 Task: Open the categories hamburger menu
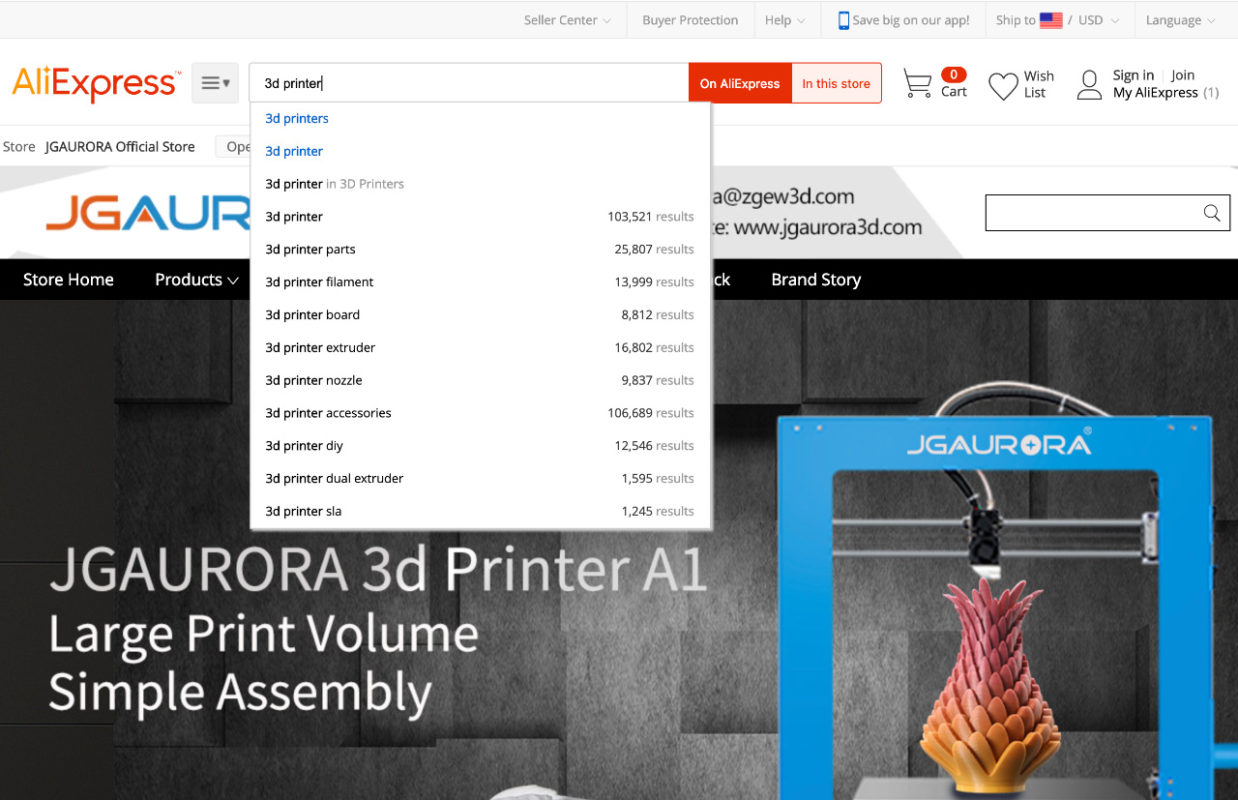coord(215,83)
